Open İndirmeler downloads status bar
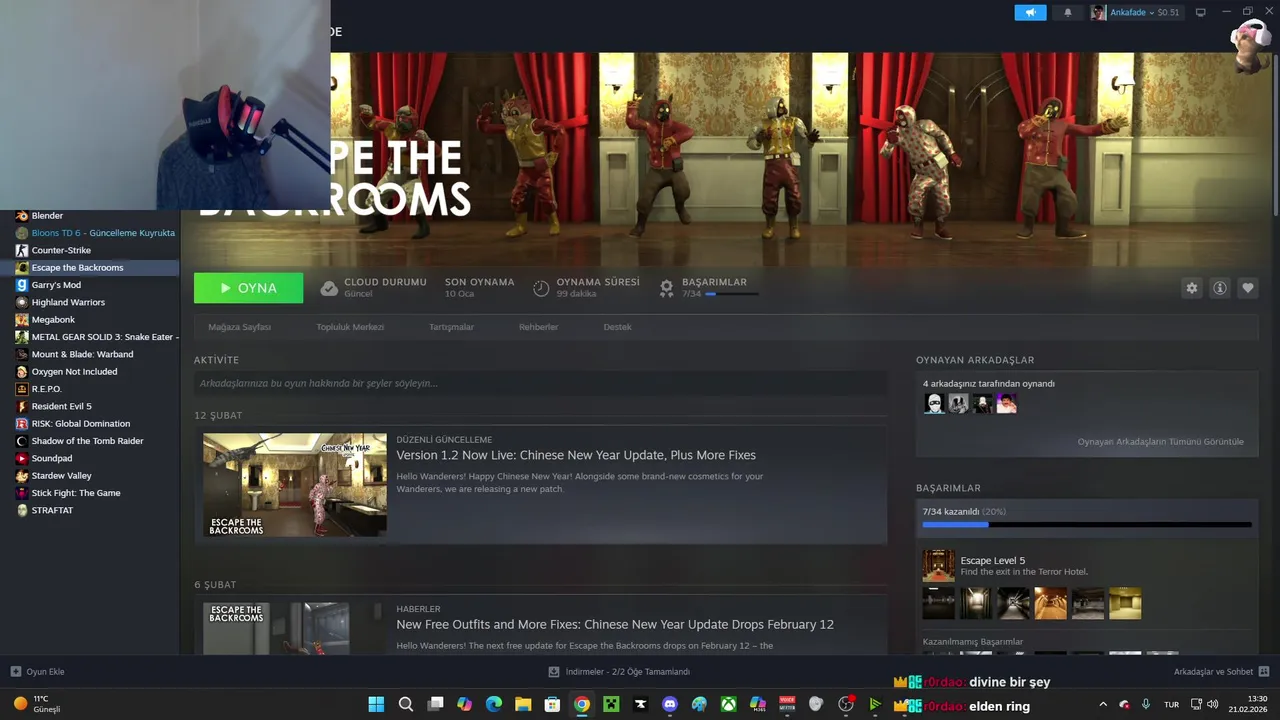 (x=619, y=672)
